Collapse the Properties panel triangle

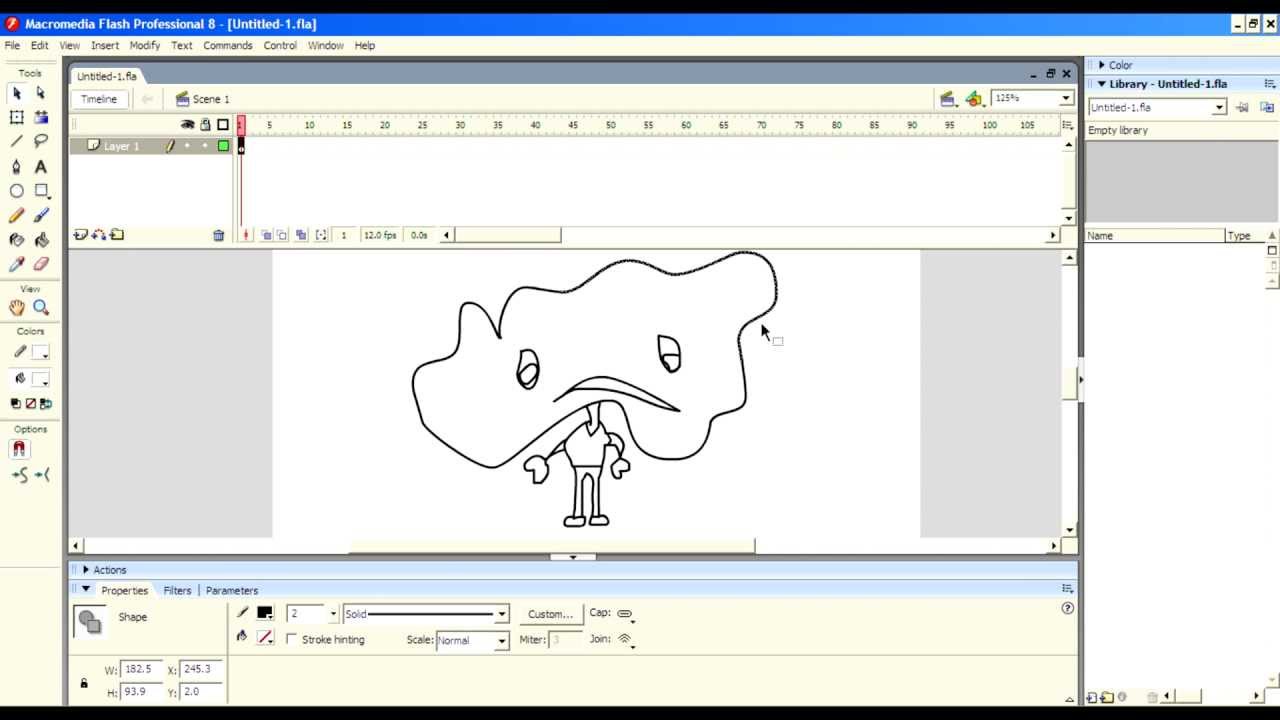tap(86, 590)
